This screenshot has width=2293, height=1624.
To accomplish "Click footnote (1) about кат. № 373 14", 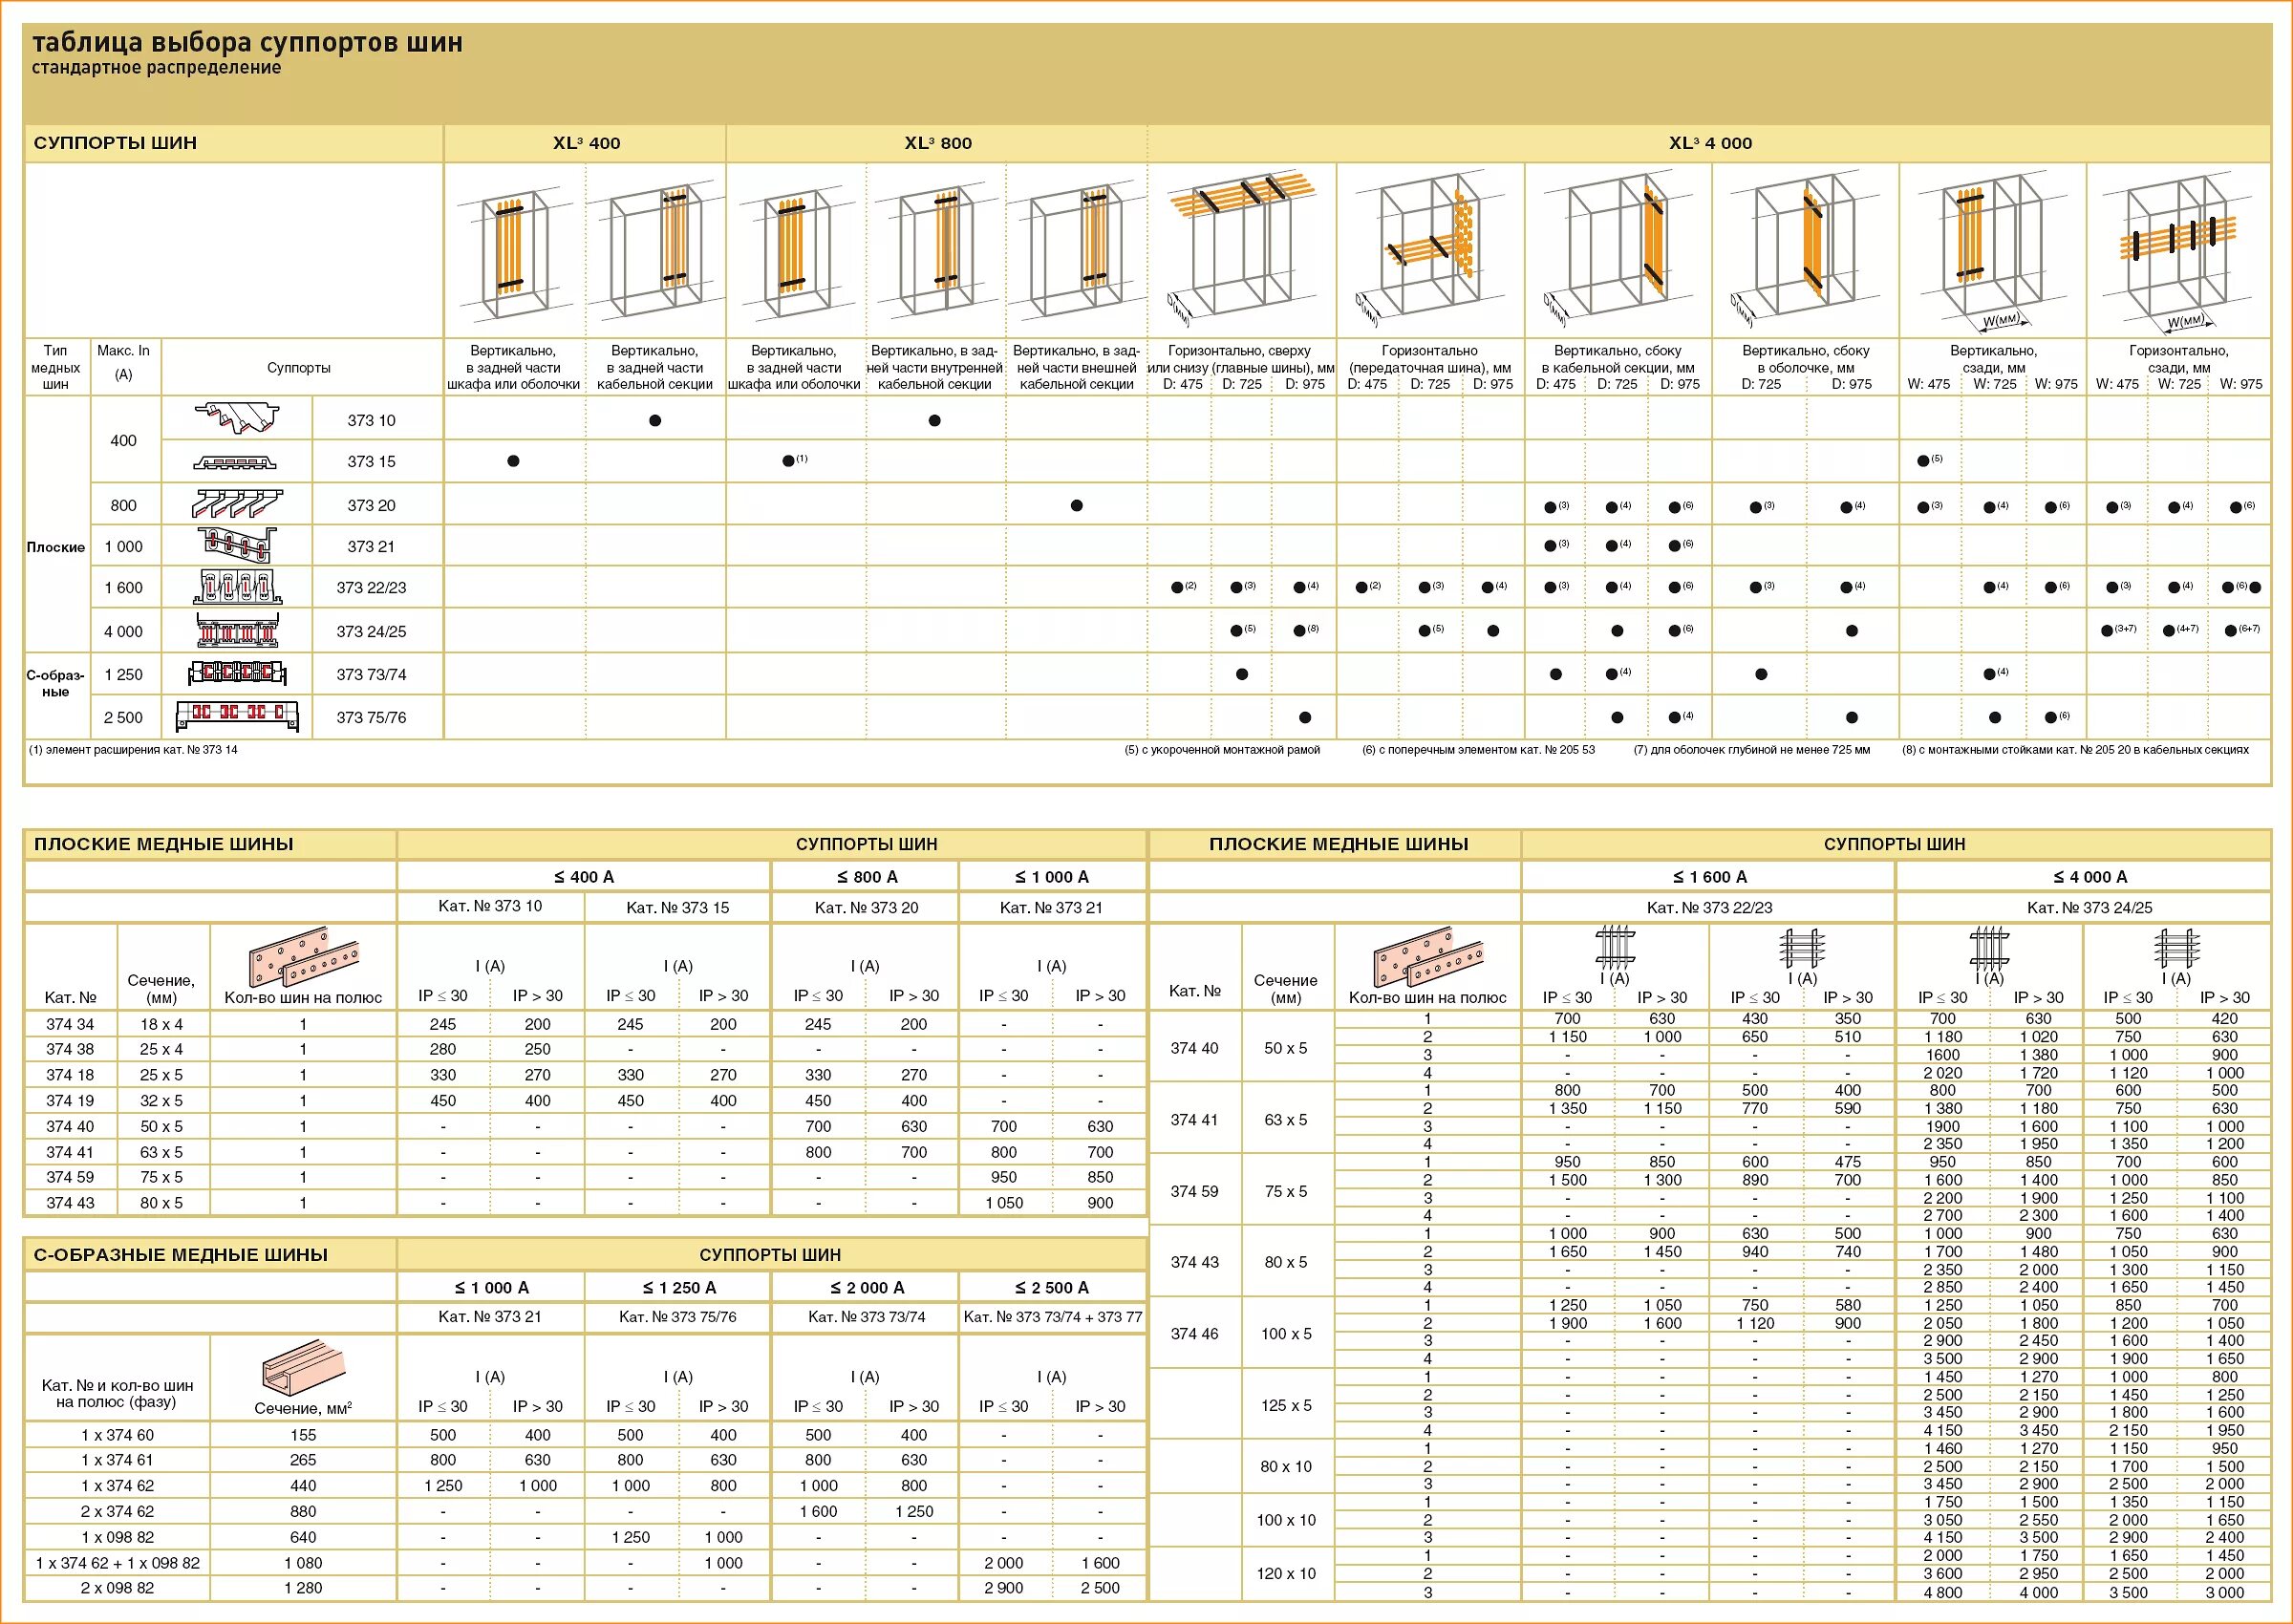I will [x=134, y=750].
